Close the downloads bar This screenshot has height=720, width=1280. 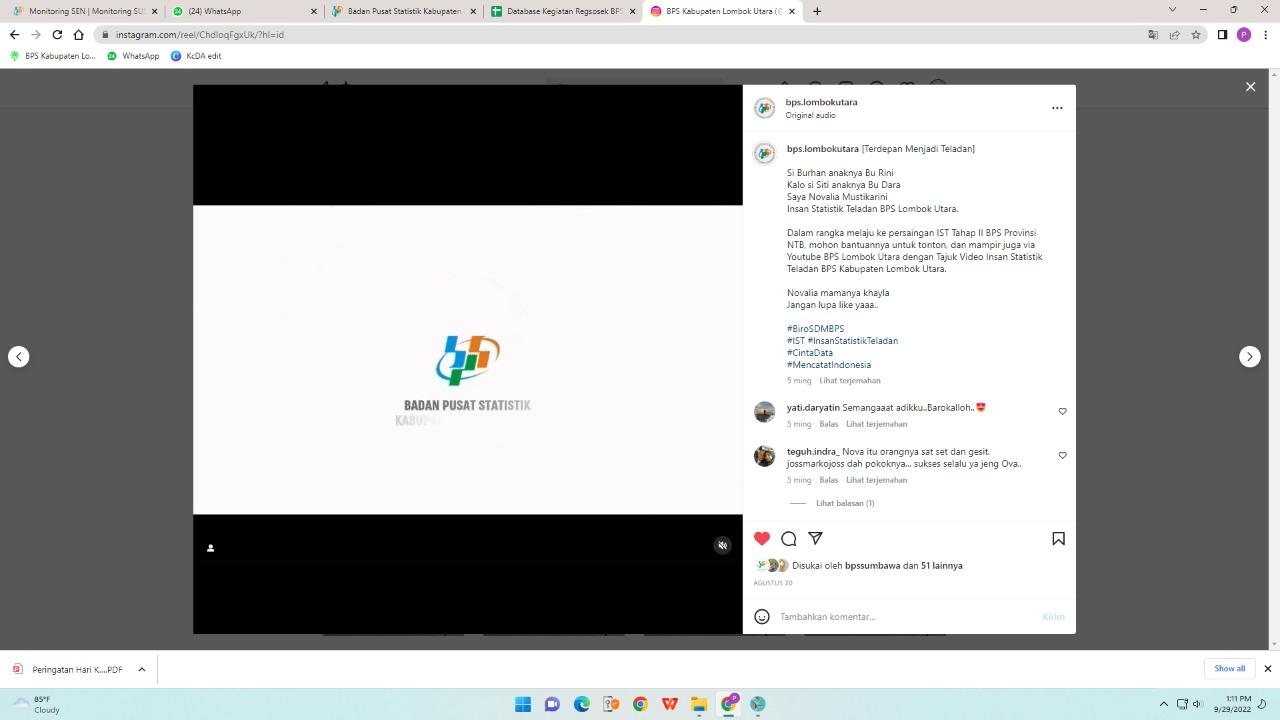coord(1268,668)
